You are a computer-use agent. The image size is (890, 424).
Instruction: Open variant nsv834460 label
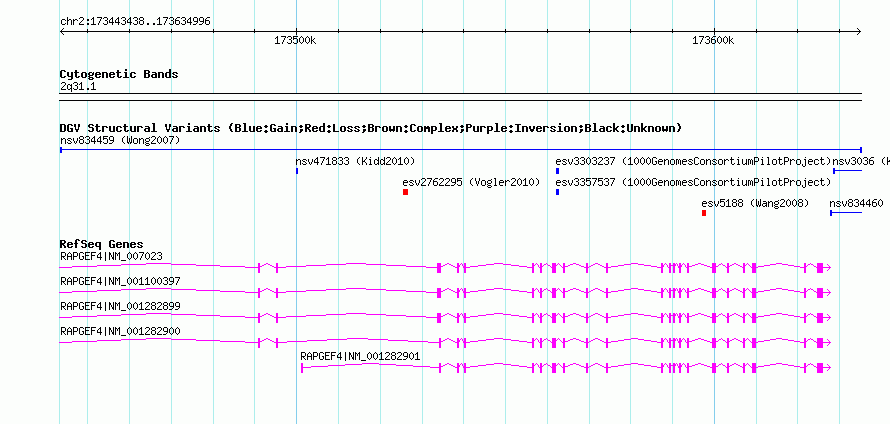pyautogui.click(x=857, y=203)
